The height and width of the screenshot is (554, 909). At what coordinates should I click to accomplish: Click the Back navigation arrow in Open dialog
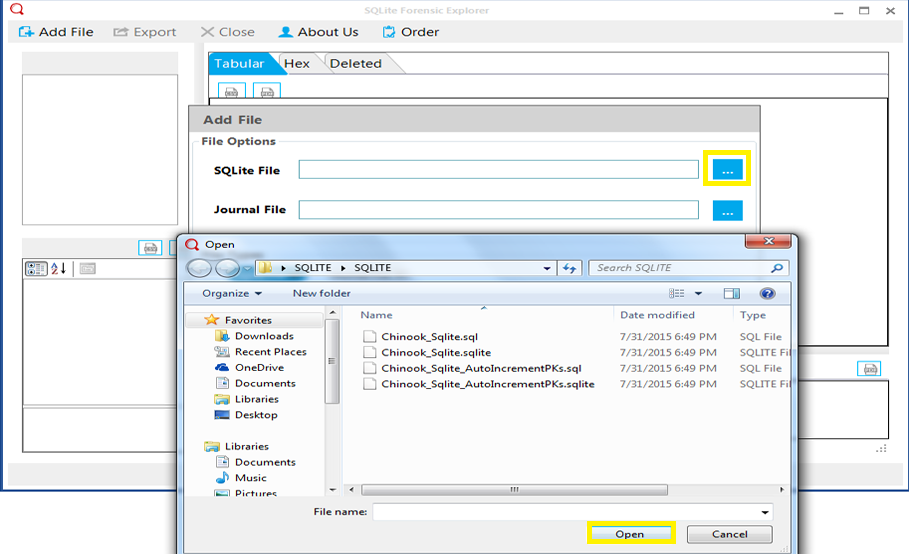[x=199, y=268]
